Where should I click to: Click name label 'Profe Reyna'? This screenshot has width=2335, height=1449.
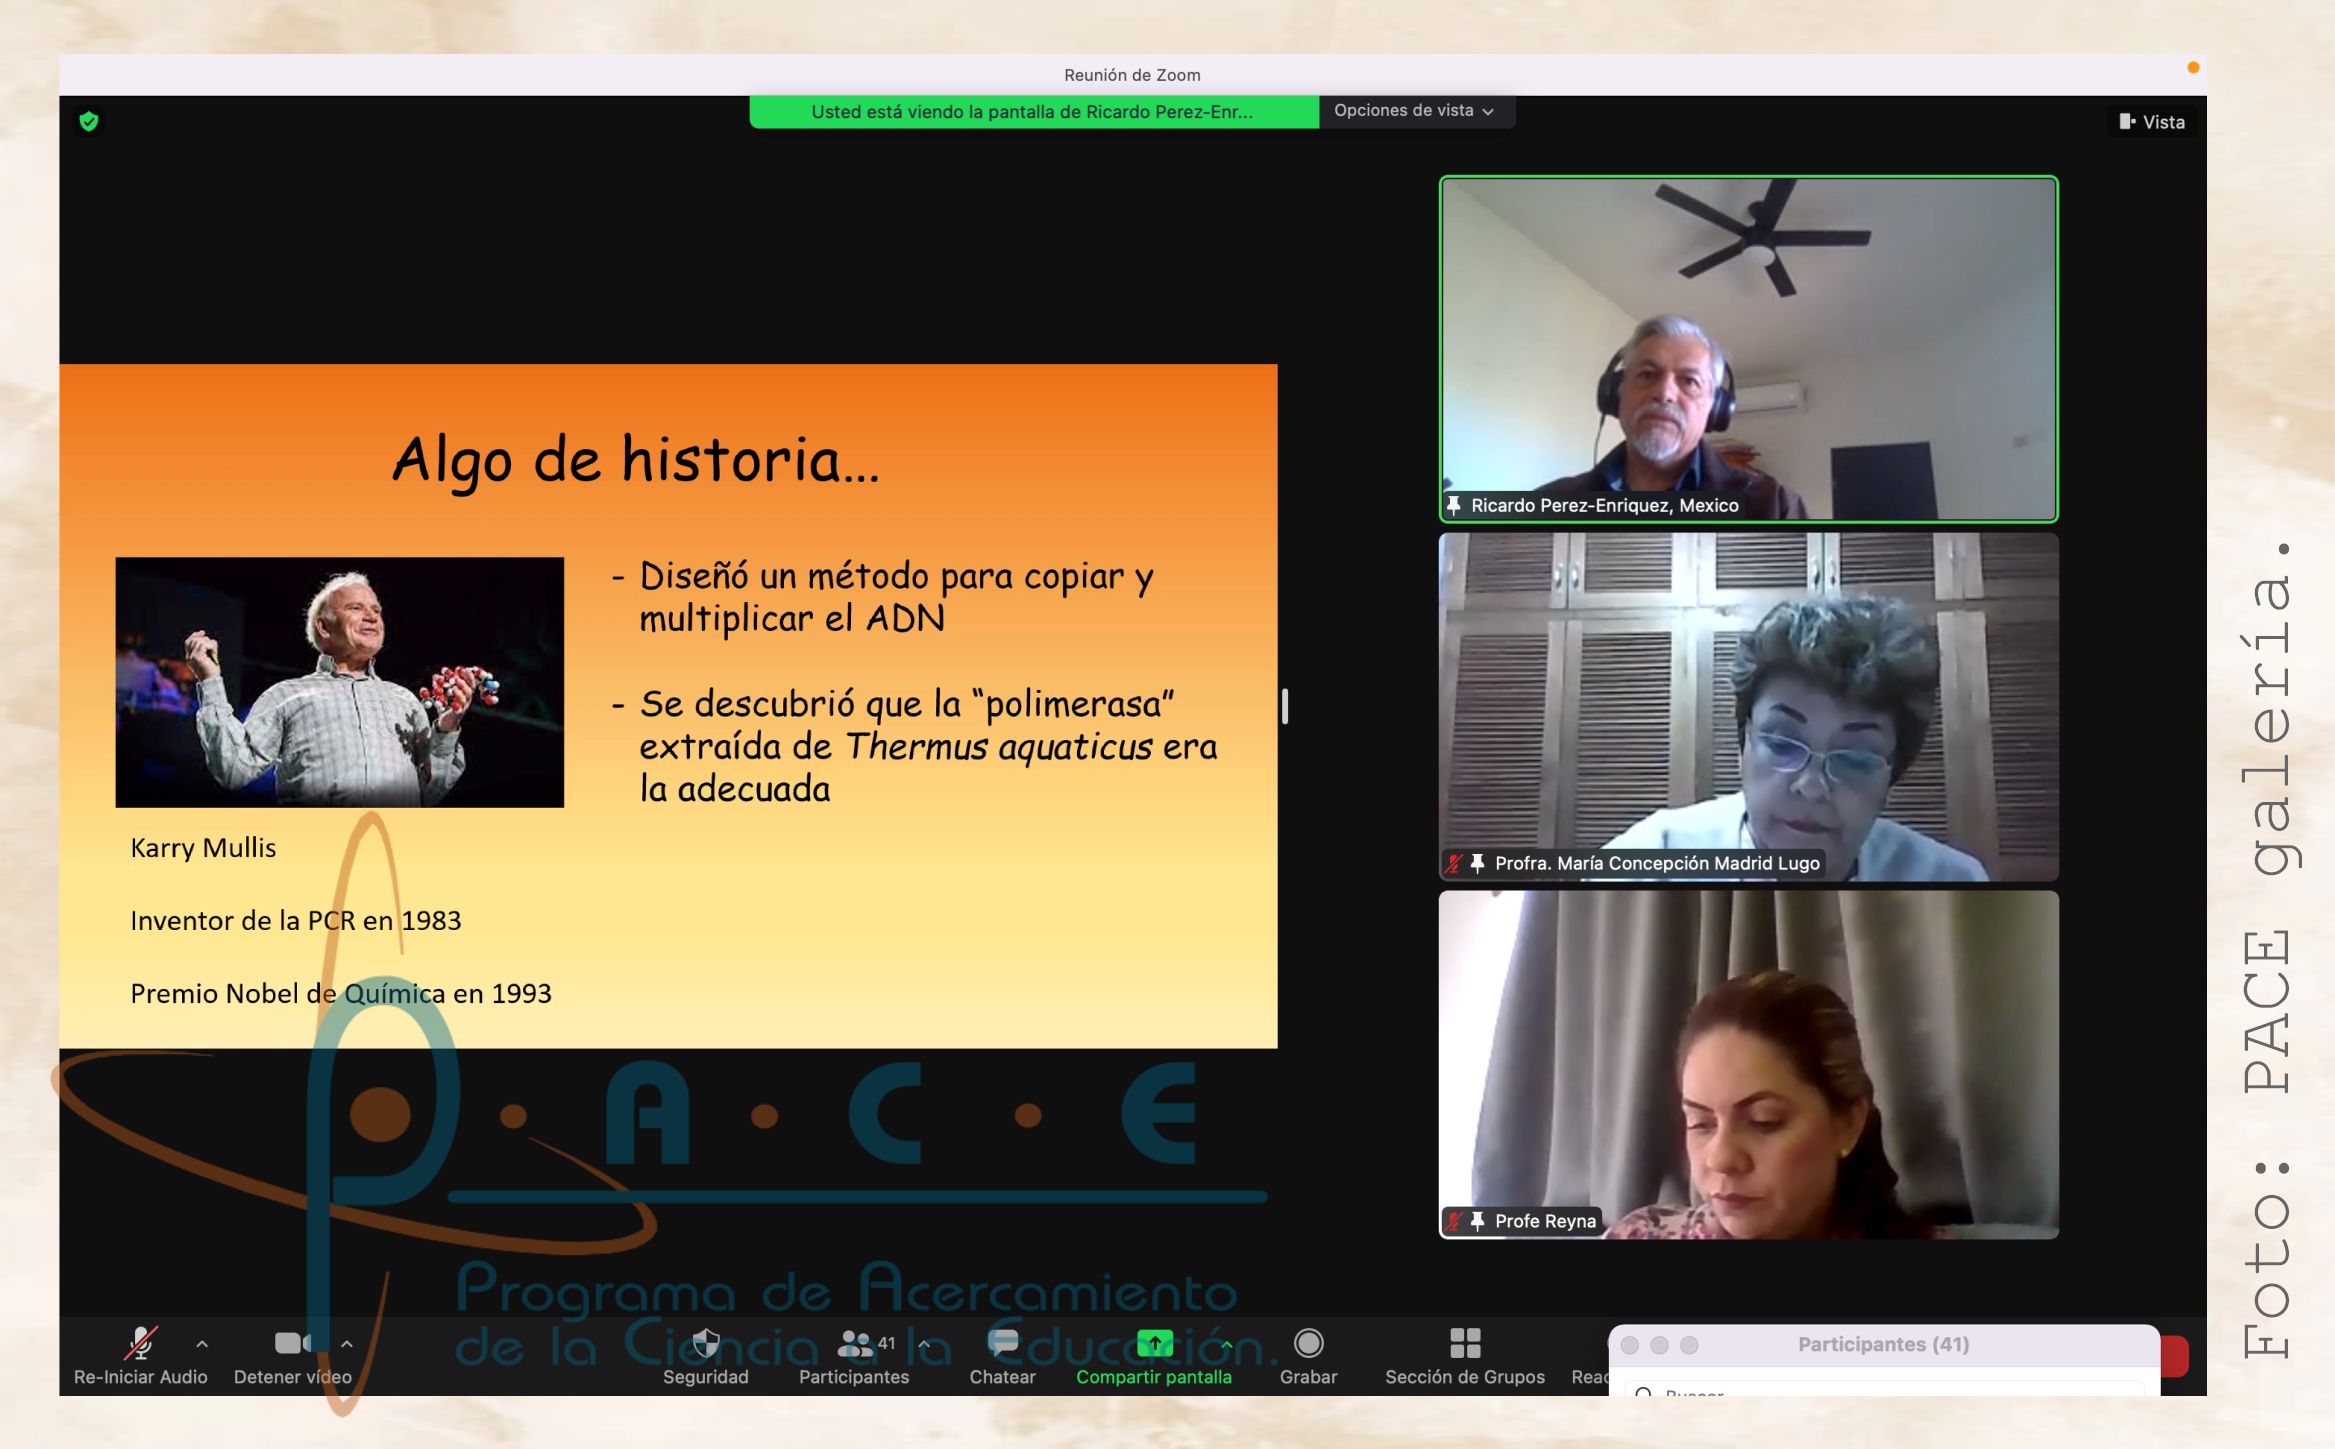[x=1545, y=1221]
